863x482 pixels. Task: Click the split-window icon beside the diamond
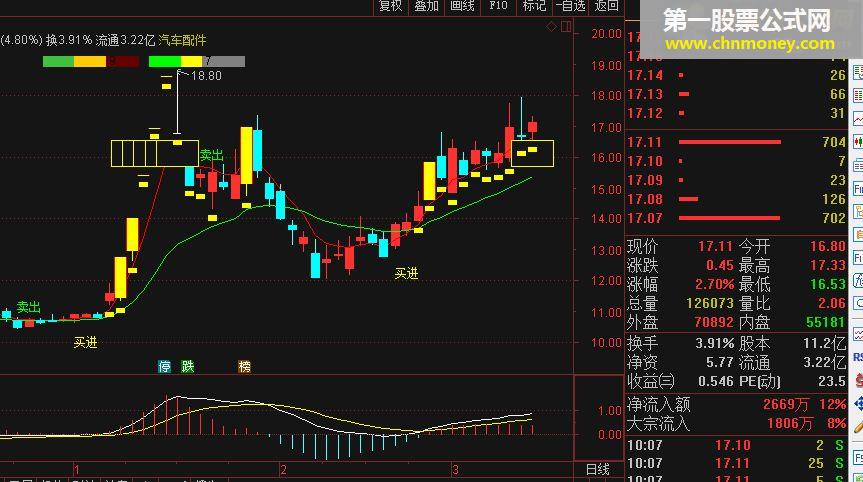(566, 26)
